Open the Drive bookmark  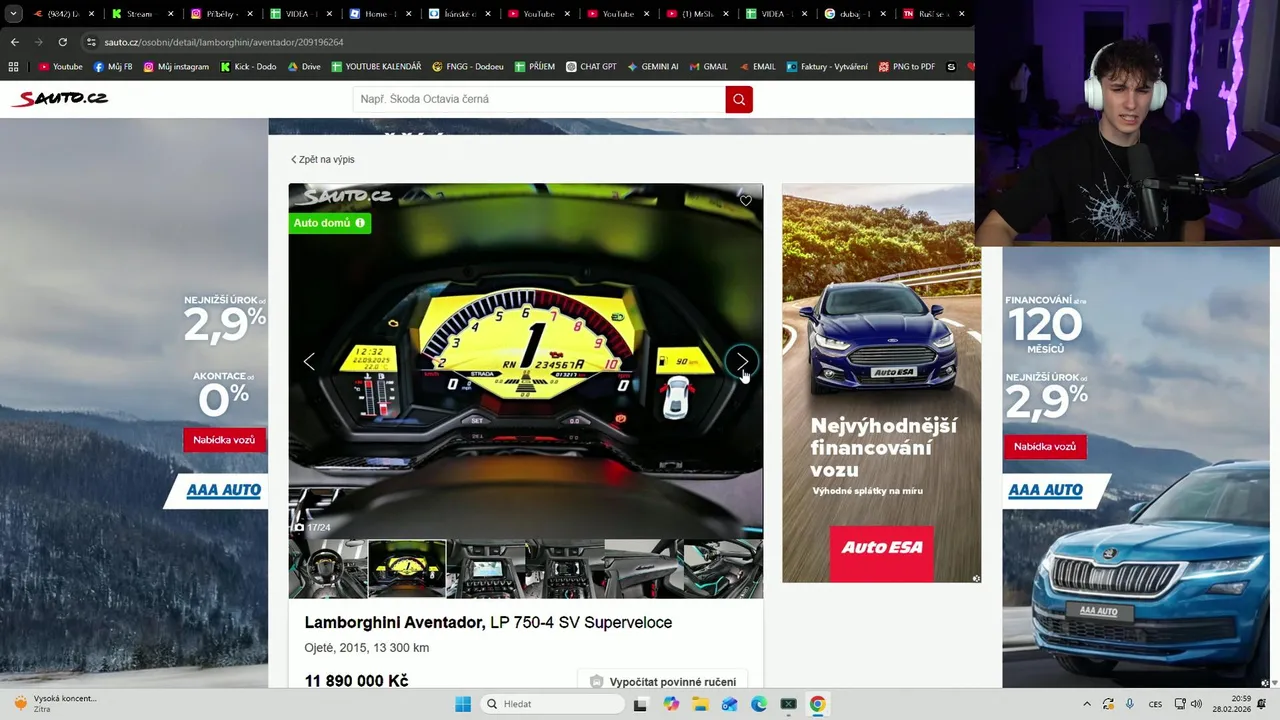pyautogui.click(x=304, y=67)
